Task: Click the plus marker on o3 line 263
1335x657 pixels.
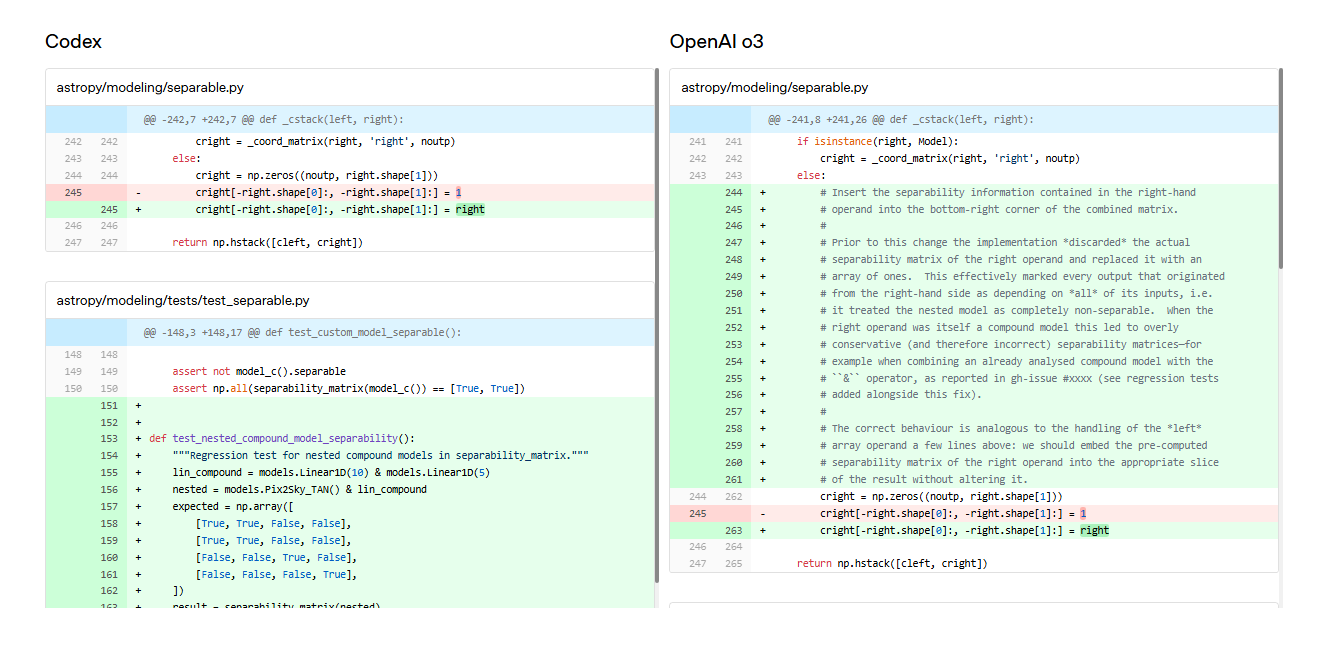Action: (763, 530)
